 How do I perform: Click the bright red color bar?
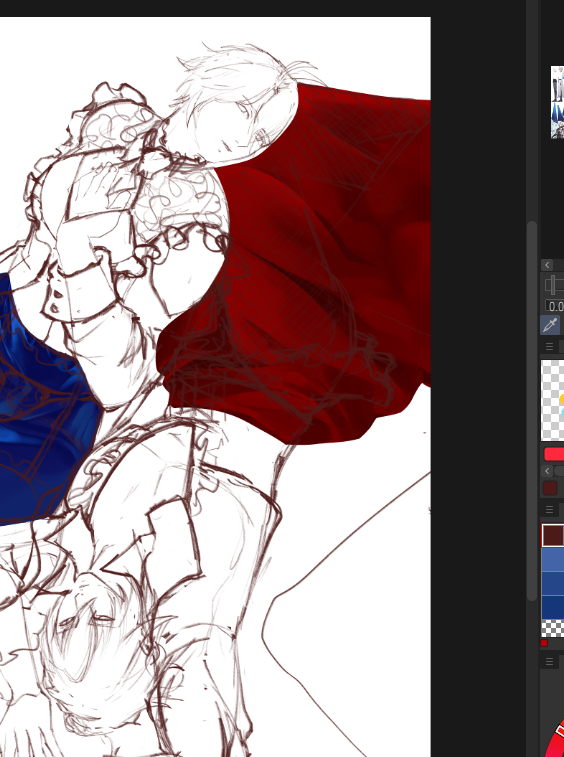(554, 454)
